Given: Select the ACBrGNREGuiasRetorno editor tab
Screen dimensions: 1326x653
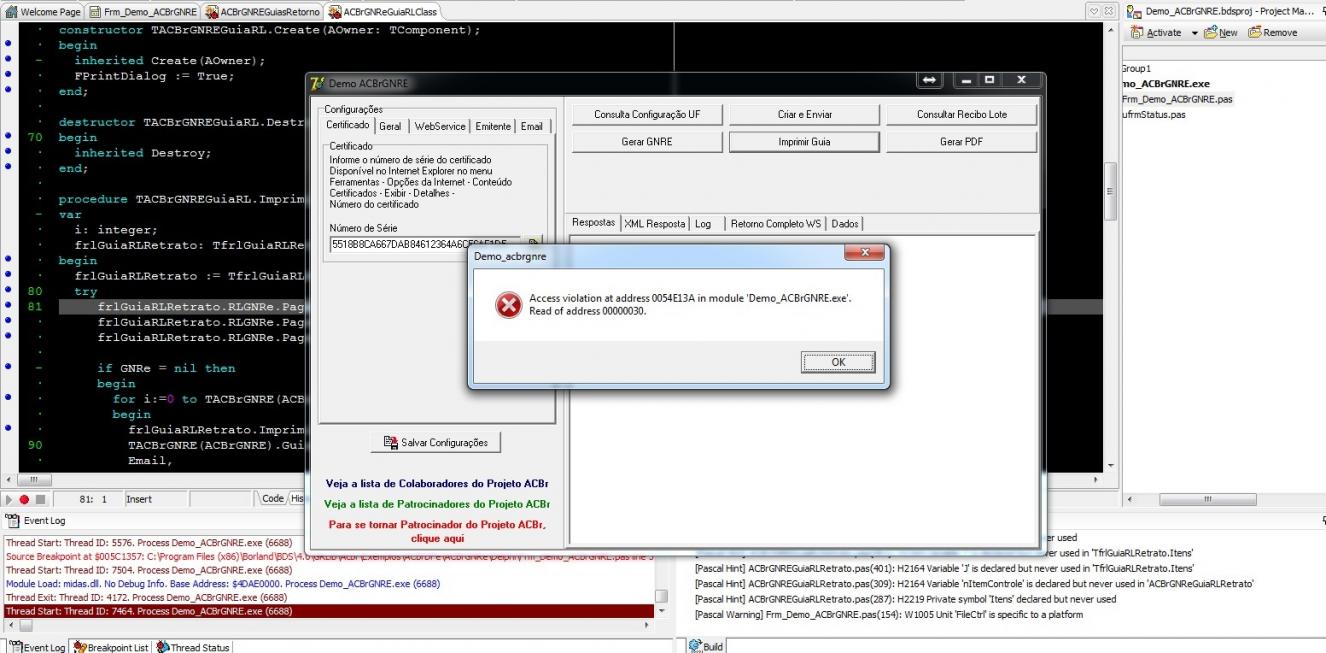Looking at the screenshot, I should click(x=263, y=12).
